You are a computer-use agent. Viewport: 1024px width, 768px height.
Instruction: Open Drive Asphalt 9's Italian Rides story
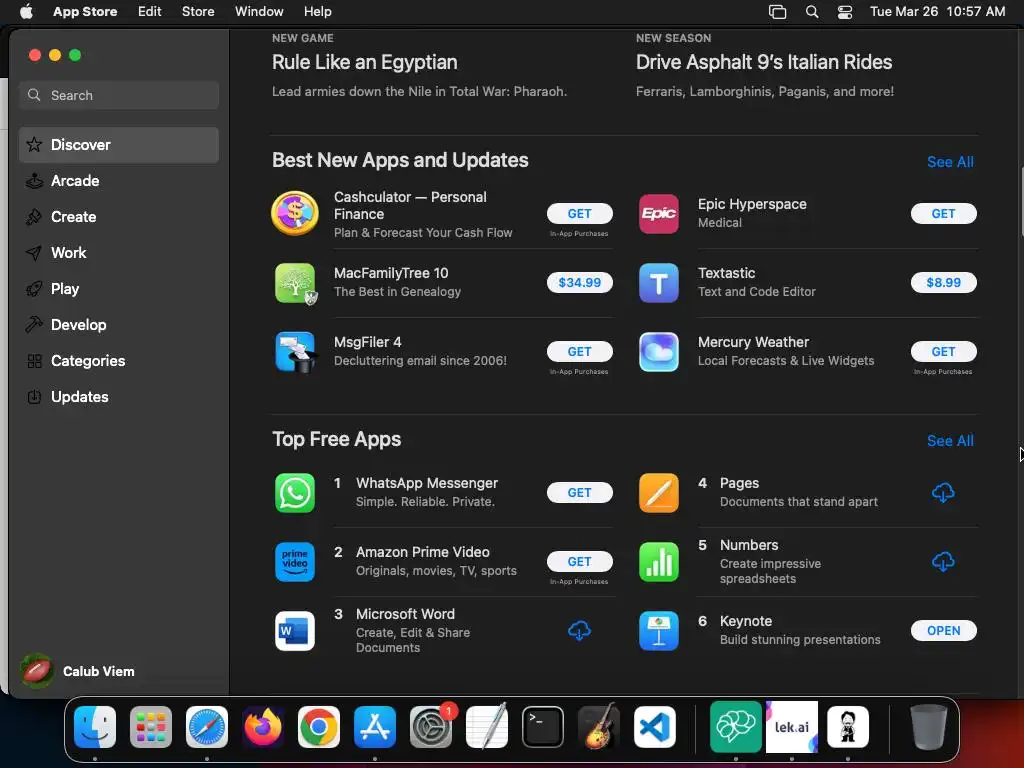(x=763, y=63)
